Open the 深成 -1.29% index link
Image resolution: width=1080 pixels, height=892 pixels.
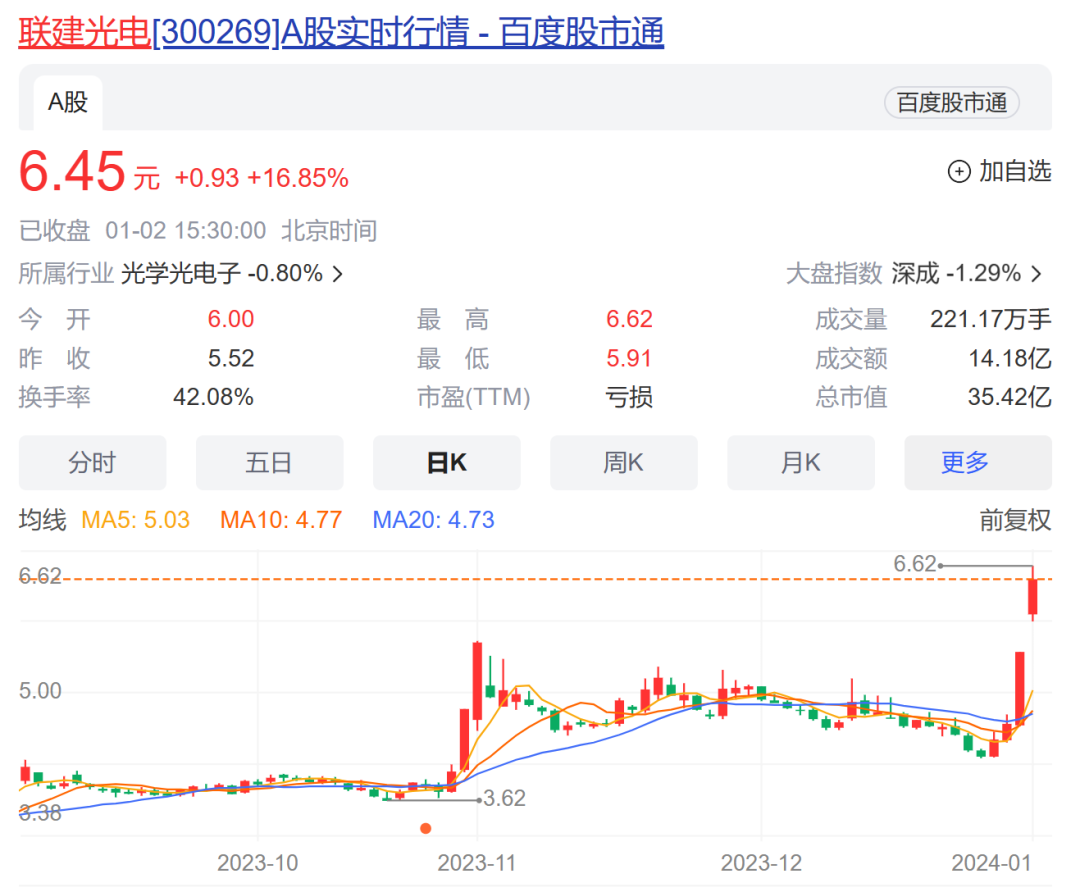pyautogui.click(x=956, y=273)
